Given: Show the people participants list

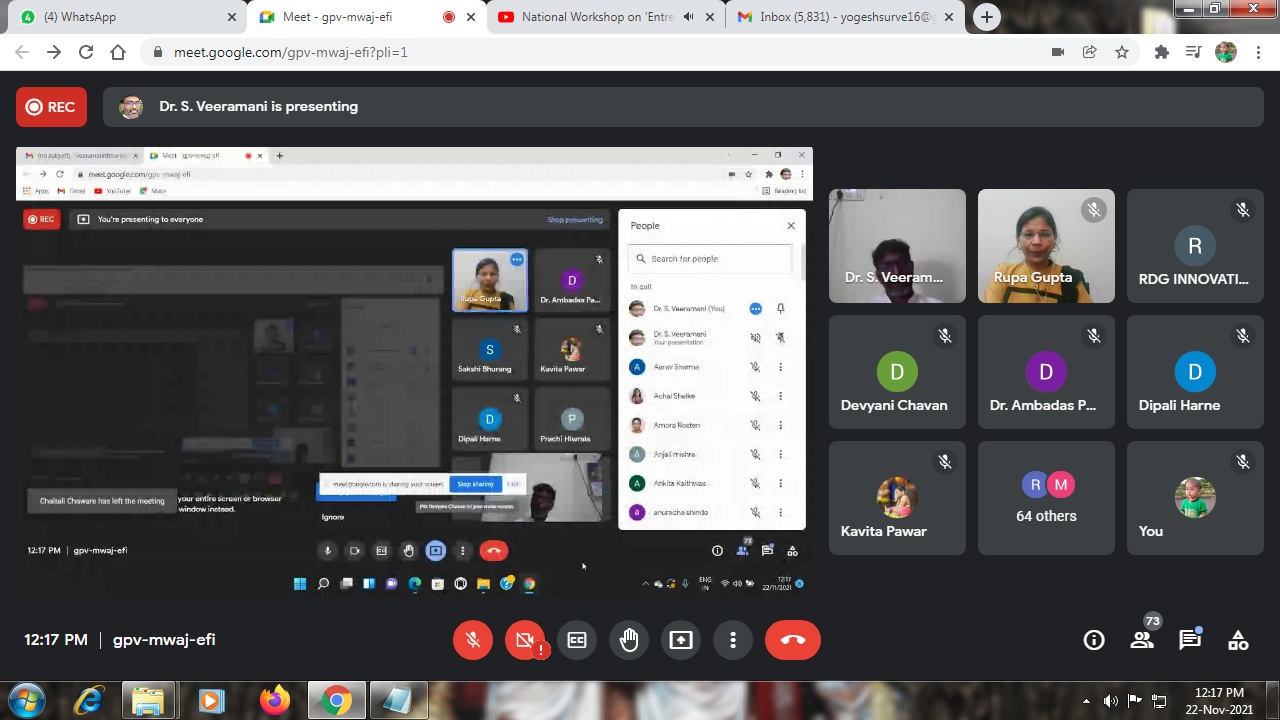Looking at the screenshot, I should (1142, 640).
